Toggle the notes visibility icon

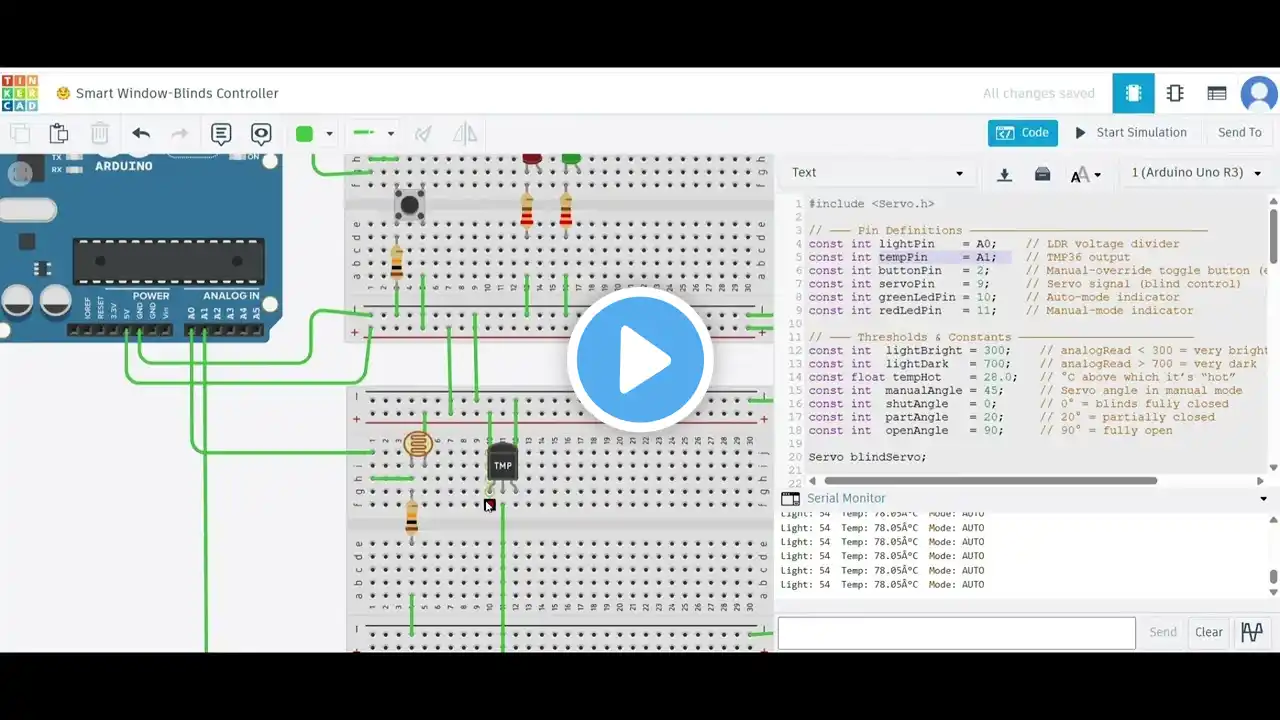click(x=261, y=133)
